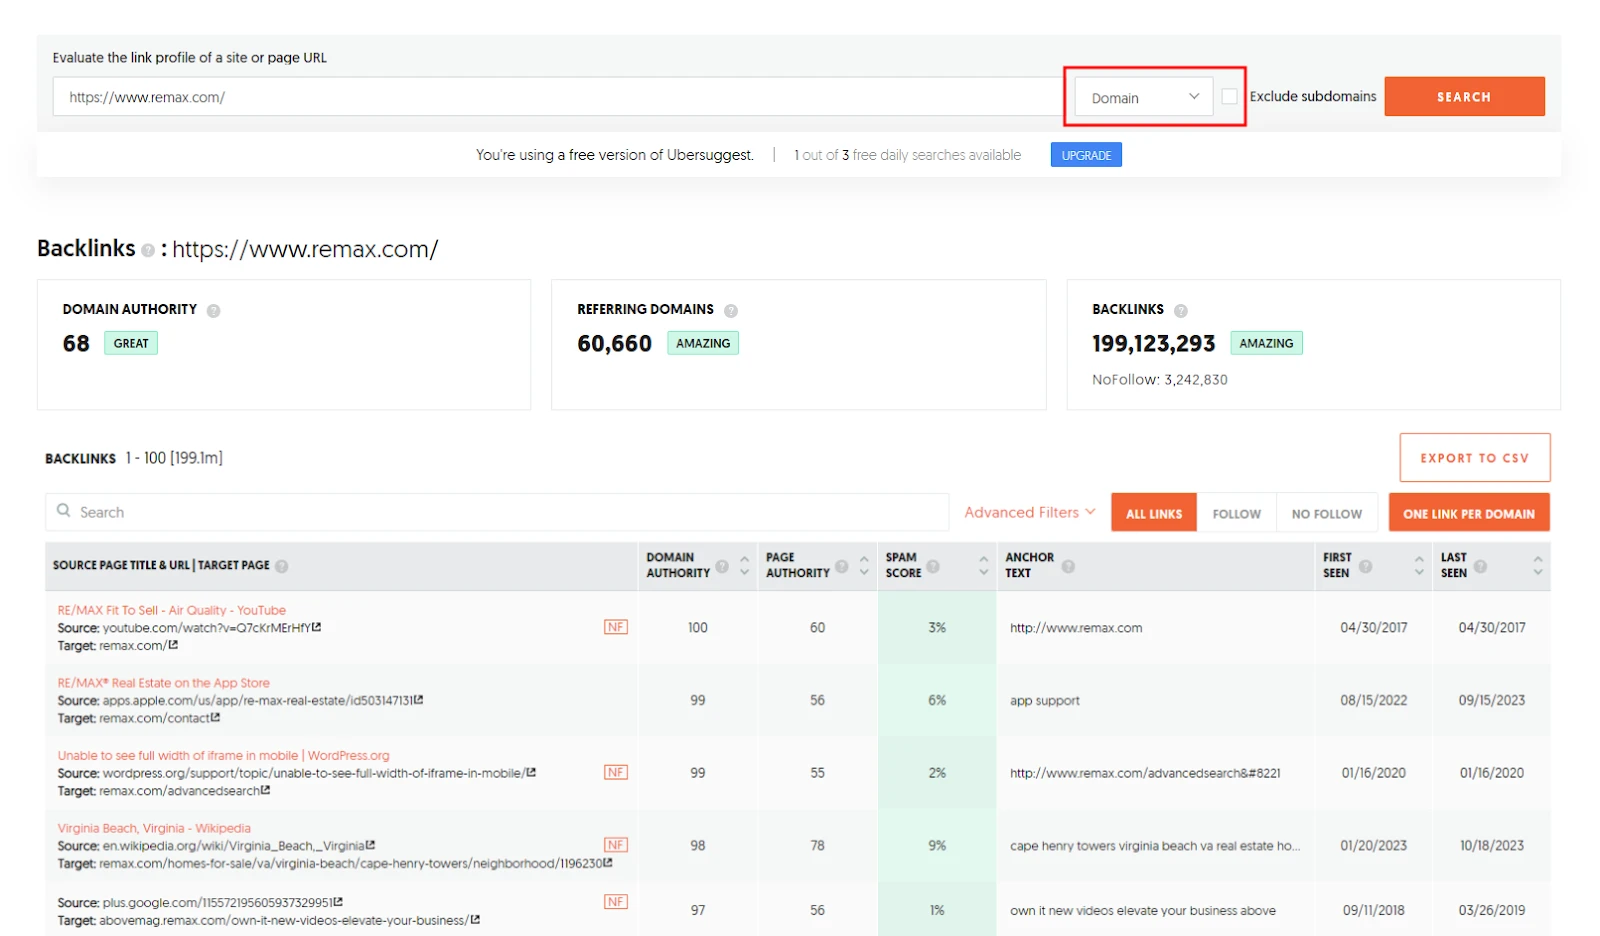Open remax.com/contact target external link icon
The image size is (1600, 936).
tap(216, 718)
